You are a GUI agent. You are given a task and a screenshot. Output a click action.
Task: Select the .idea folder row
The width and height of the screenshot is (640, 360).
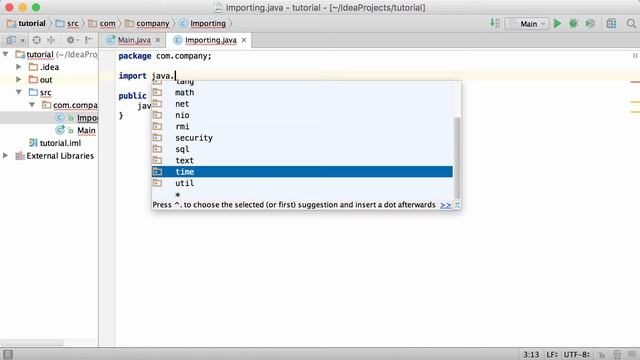[49, 67]
